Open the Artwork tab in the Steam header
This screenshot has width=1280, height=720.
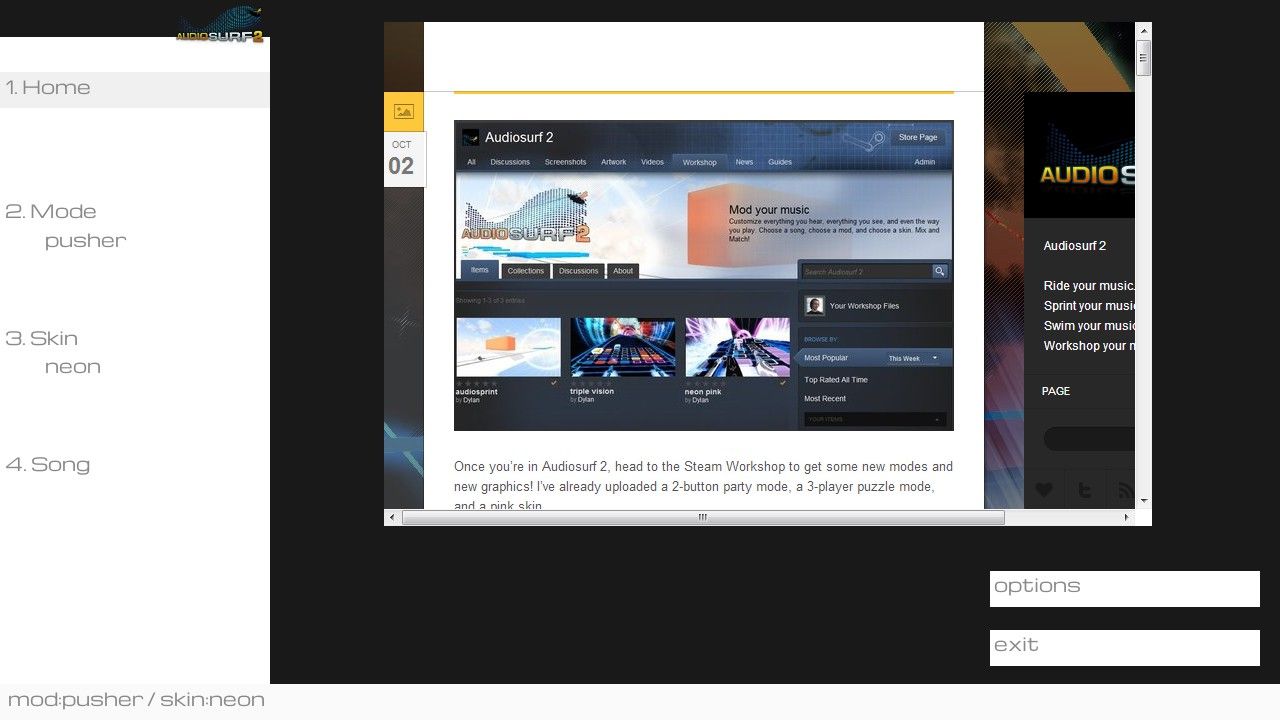(x=614, y=162)
